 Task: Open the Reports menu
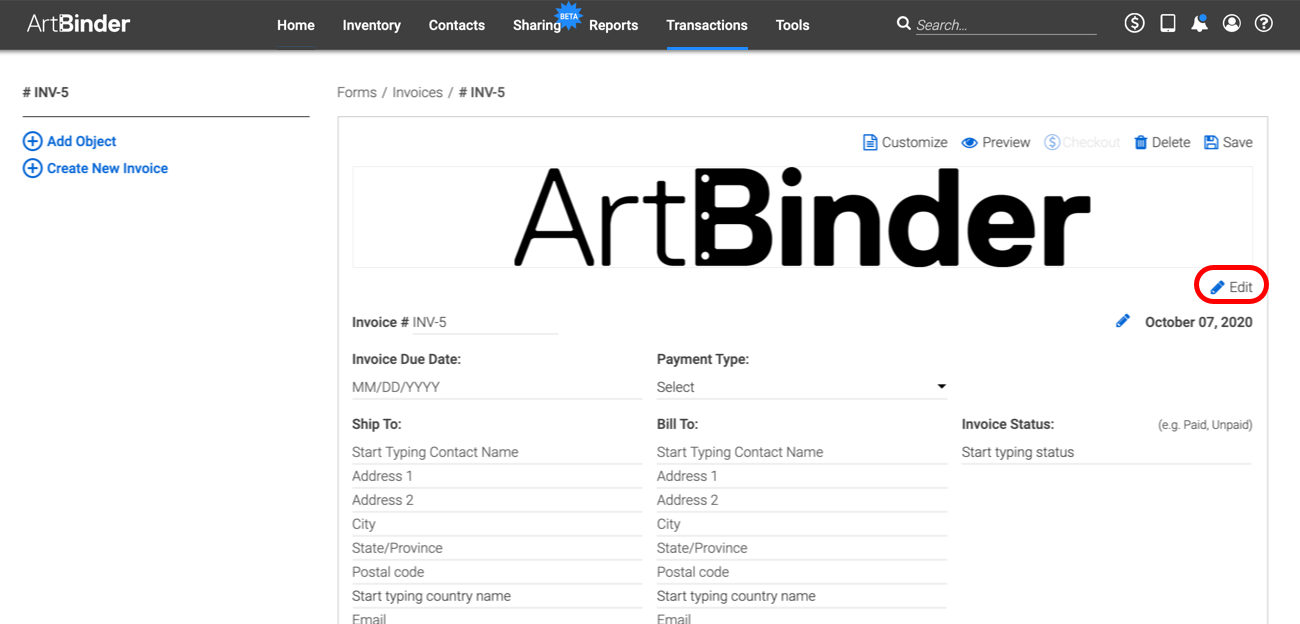pos(613,25)
